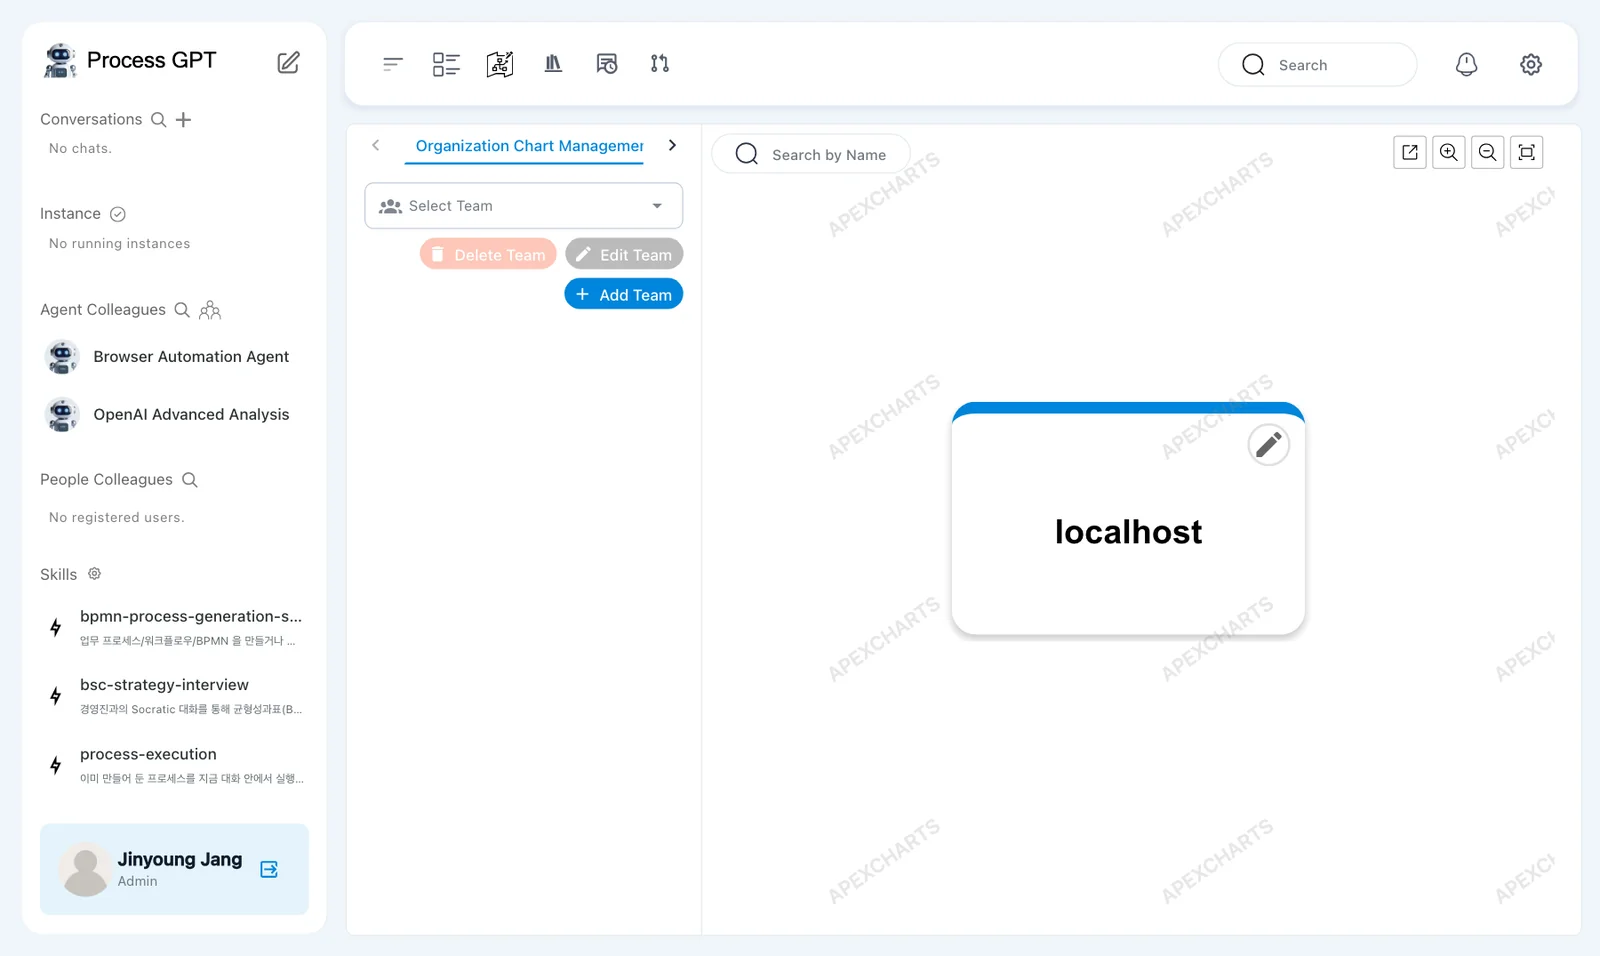1600x956 pixels.
Task: Click the Delete Team button
Action: pos(488,254)
